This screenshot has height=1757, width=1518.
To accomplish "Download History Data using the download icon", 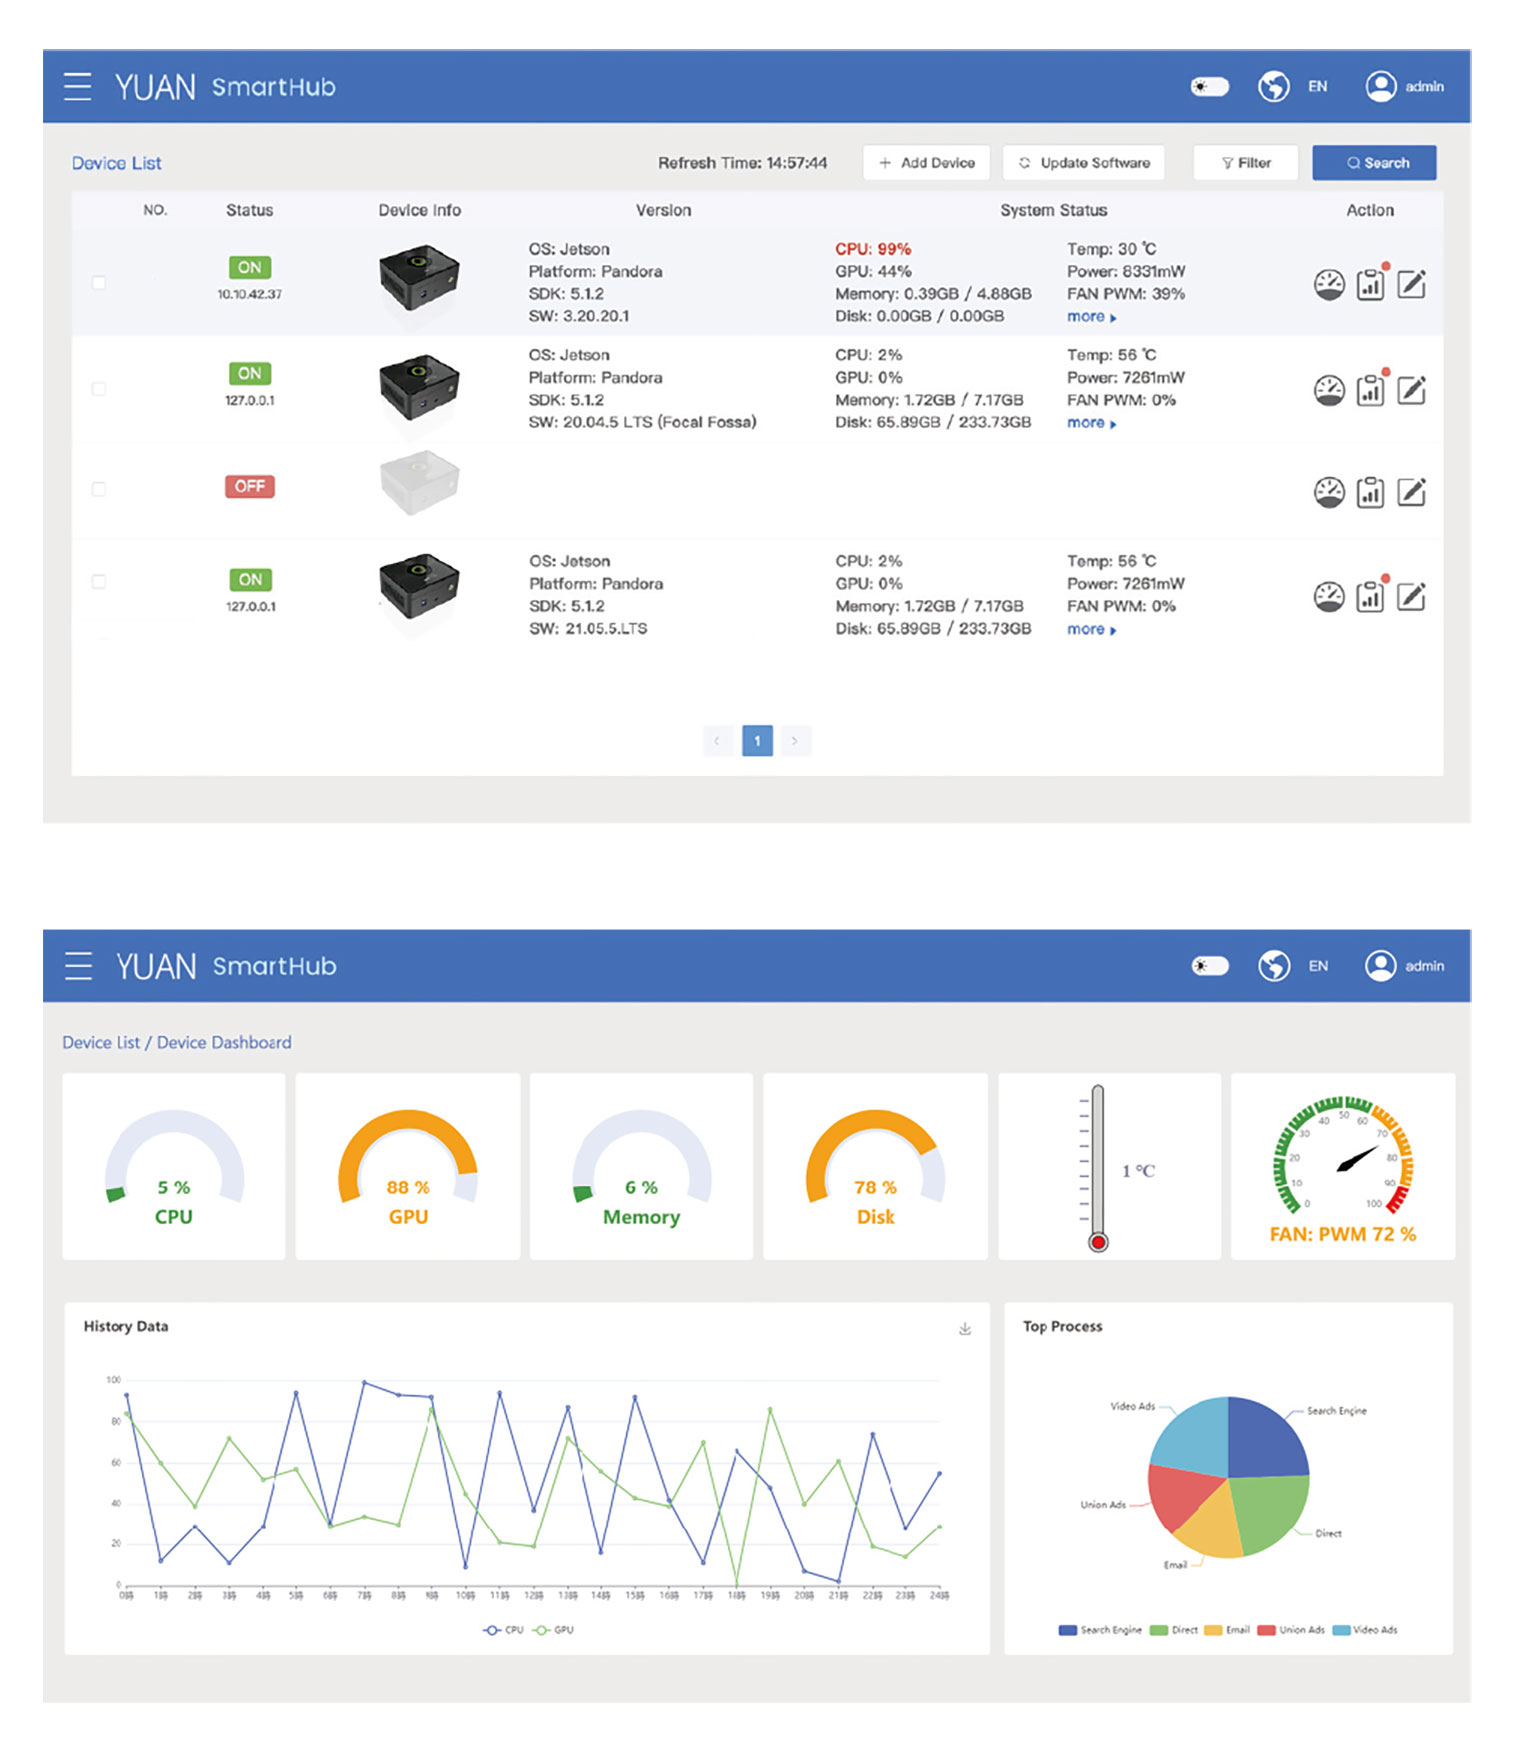I will [965, 1329].
